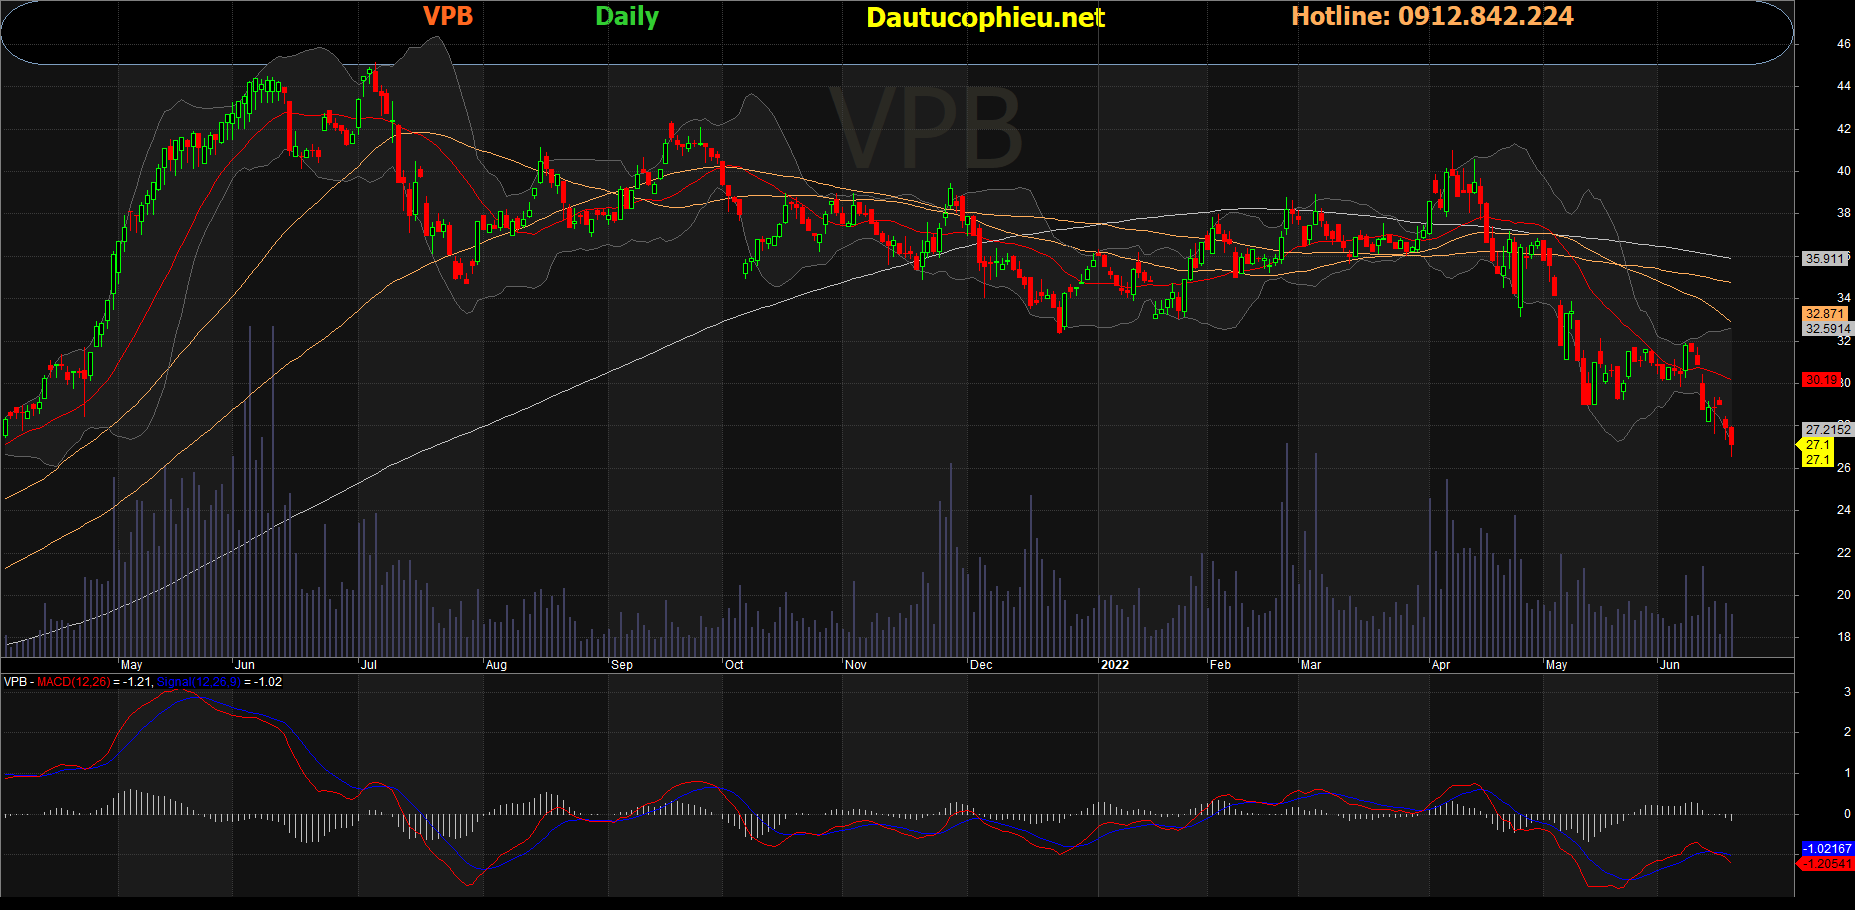
Task: Click the 42 price axis label
Action: click(1843, 129)
